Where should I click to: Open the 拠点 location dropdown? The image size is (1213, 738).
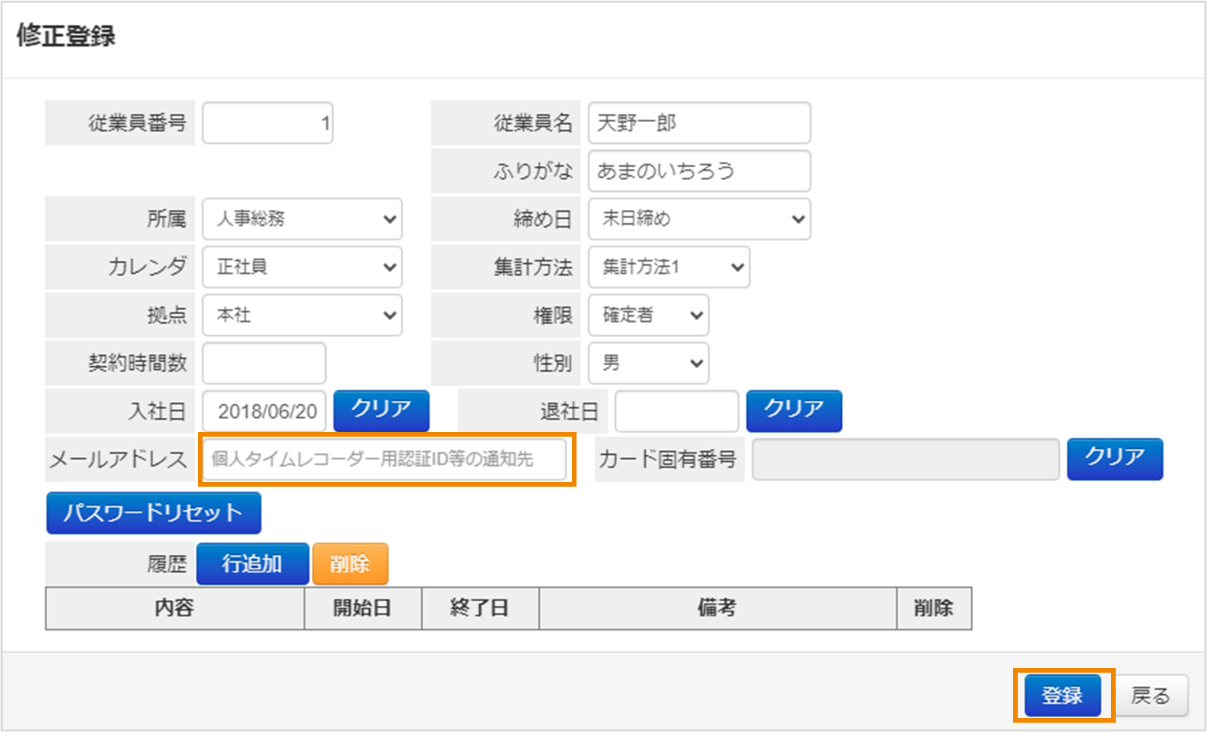click(x=301, y=315)
